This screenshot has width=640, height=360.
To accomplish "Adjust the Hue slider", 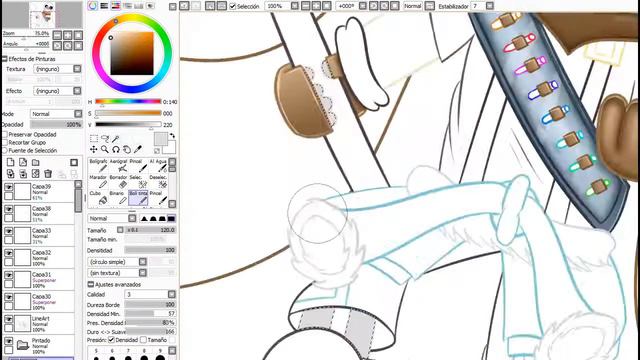I will click(128, 102).
